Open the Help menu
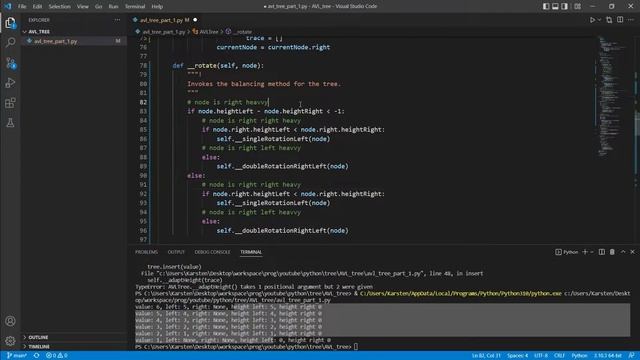 pyautogui.click(x=157, y=7)
